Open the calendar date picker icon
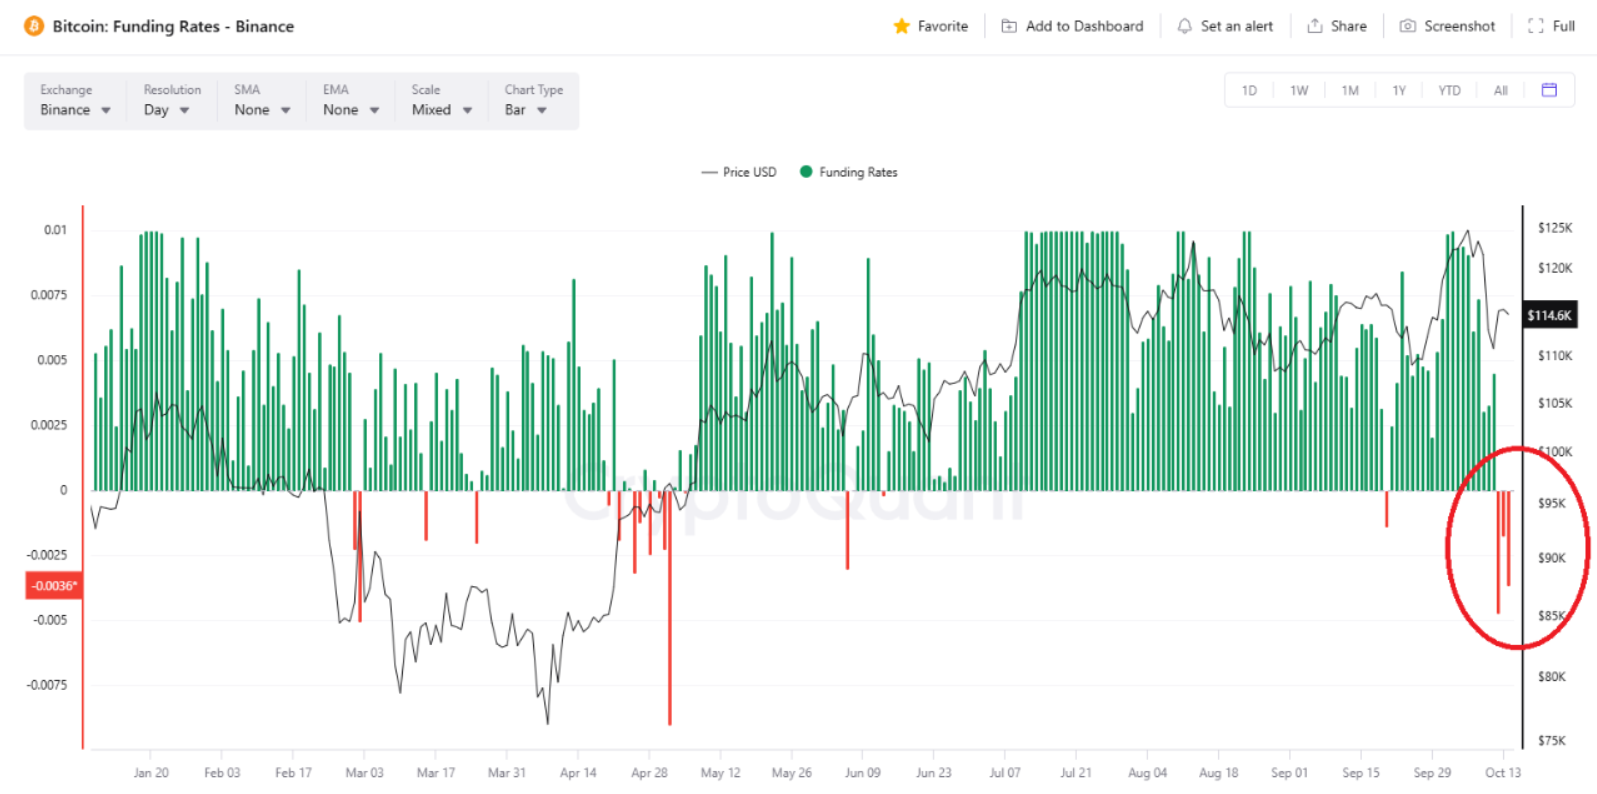The width and height of the screenshot is (1597, 794). pos(1549,90)
